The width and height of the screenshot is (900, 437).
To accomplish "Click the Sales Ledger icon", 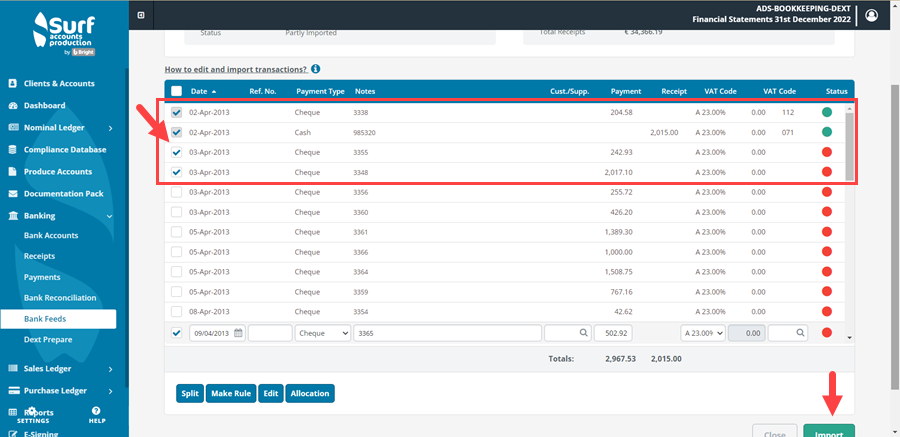I will click(13, 369).
